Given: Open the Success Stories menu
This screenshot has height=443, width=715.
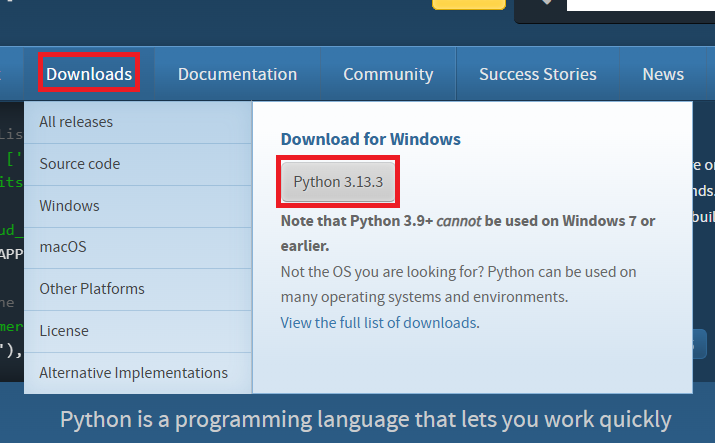Looking at the screenshot, I should [538, 74].
